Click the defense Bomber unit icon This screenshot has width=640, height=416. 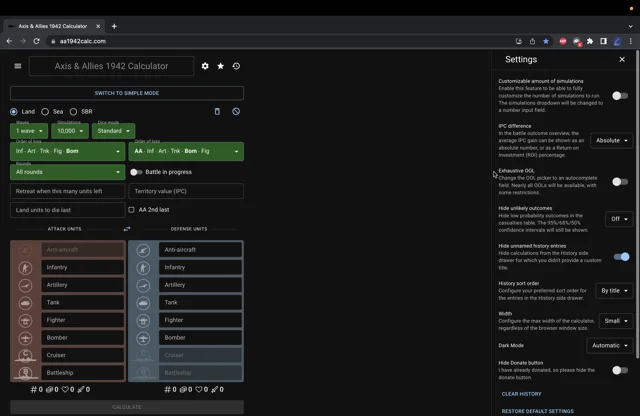coord(143,338)
